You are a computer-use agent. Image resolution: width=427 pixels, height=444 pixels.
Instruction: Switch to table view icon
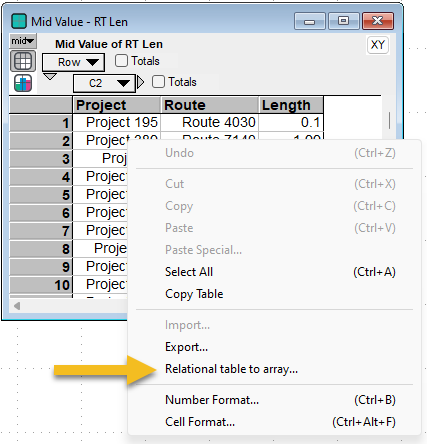[x=23, y=61]
